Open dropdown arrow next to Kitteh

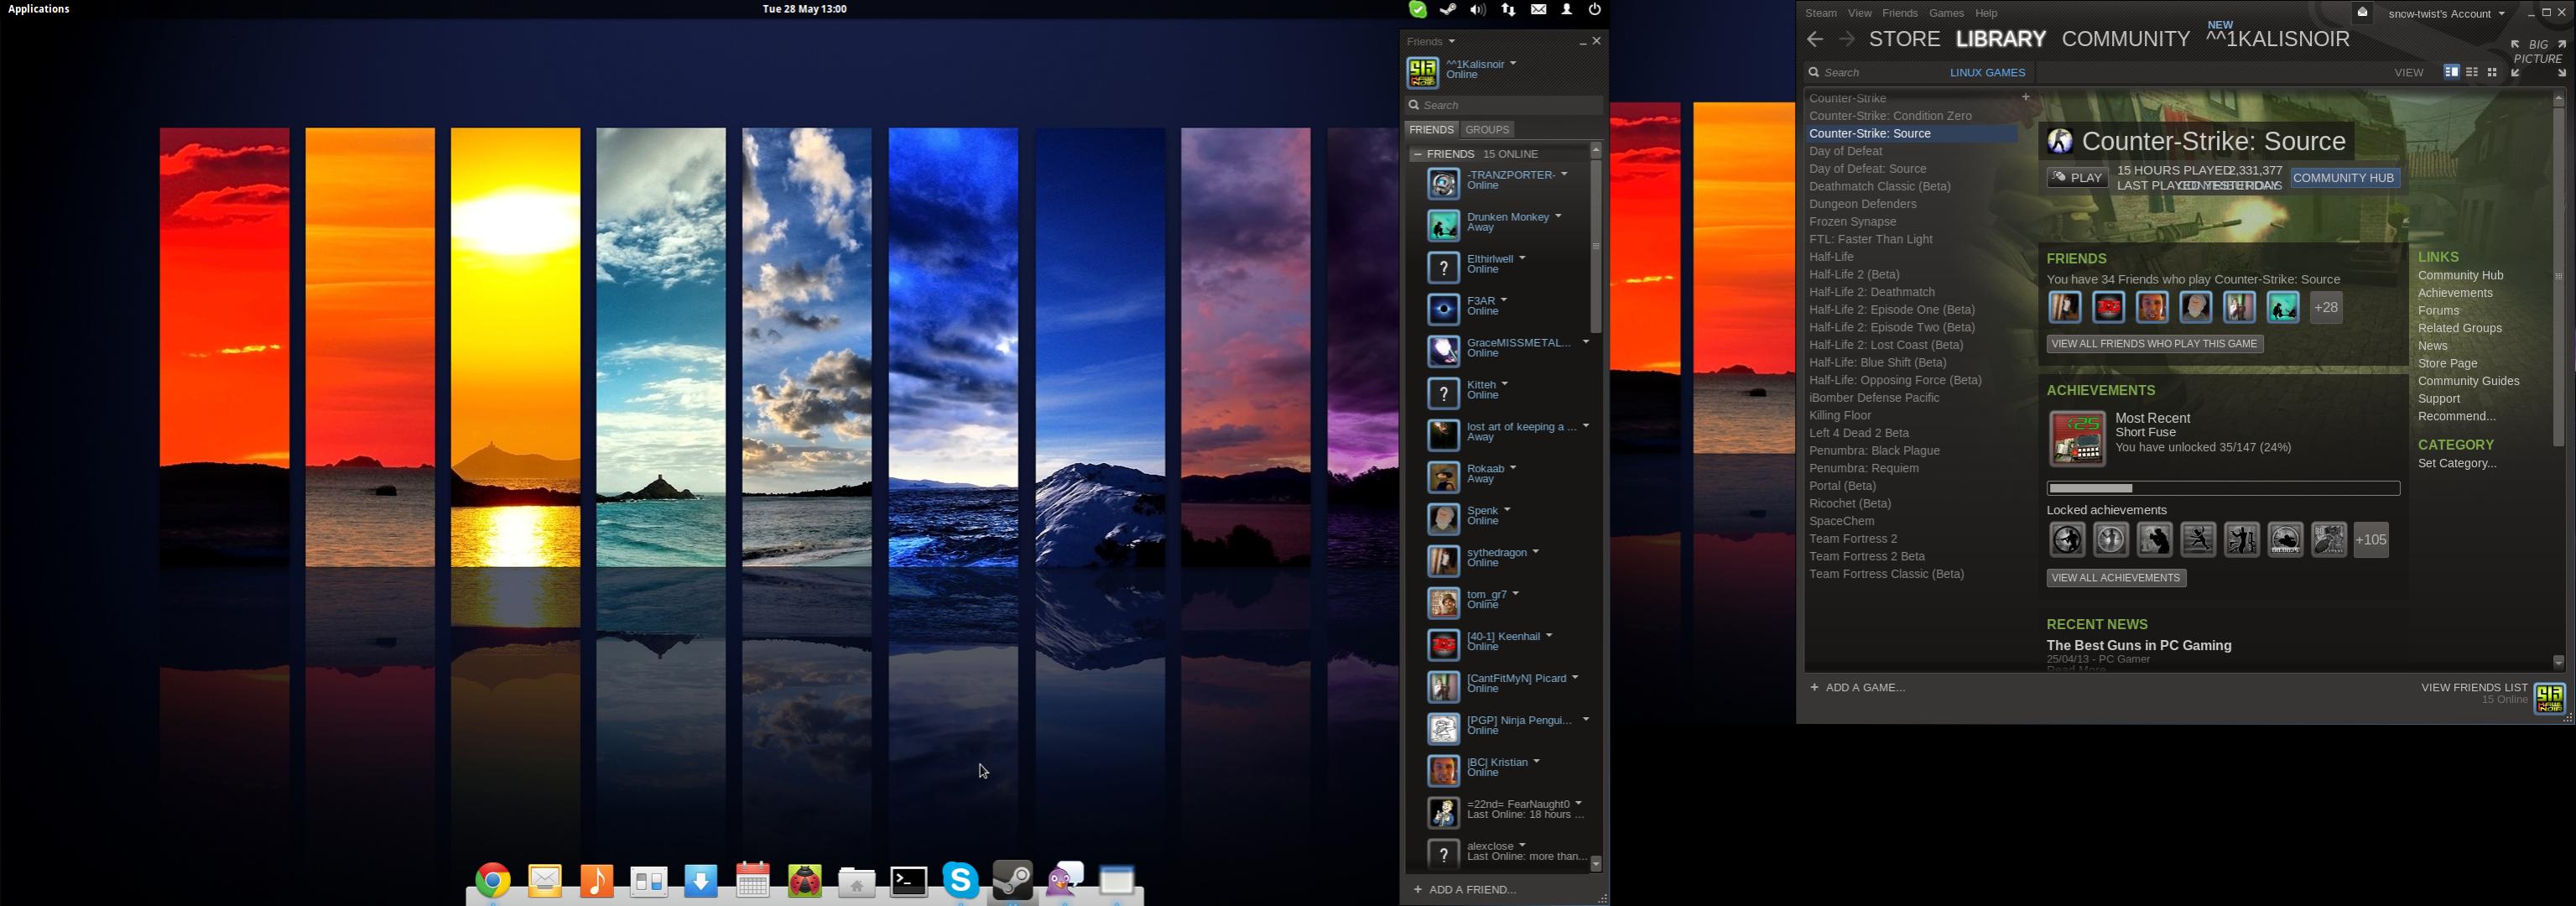click(1504, 384)
